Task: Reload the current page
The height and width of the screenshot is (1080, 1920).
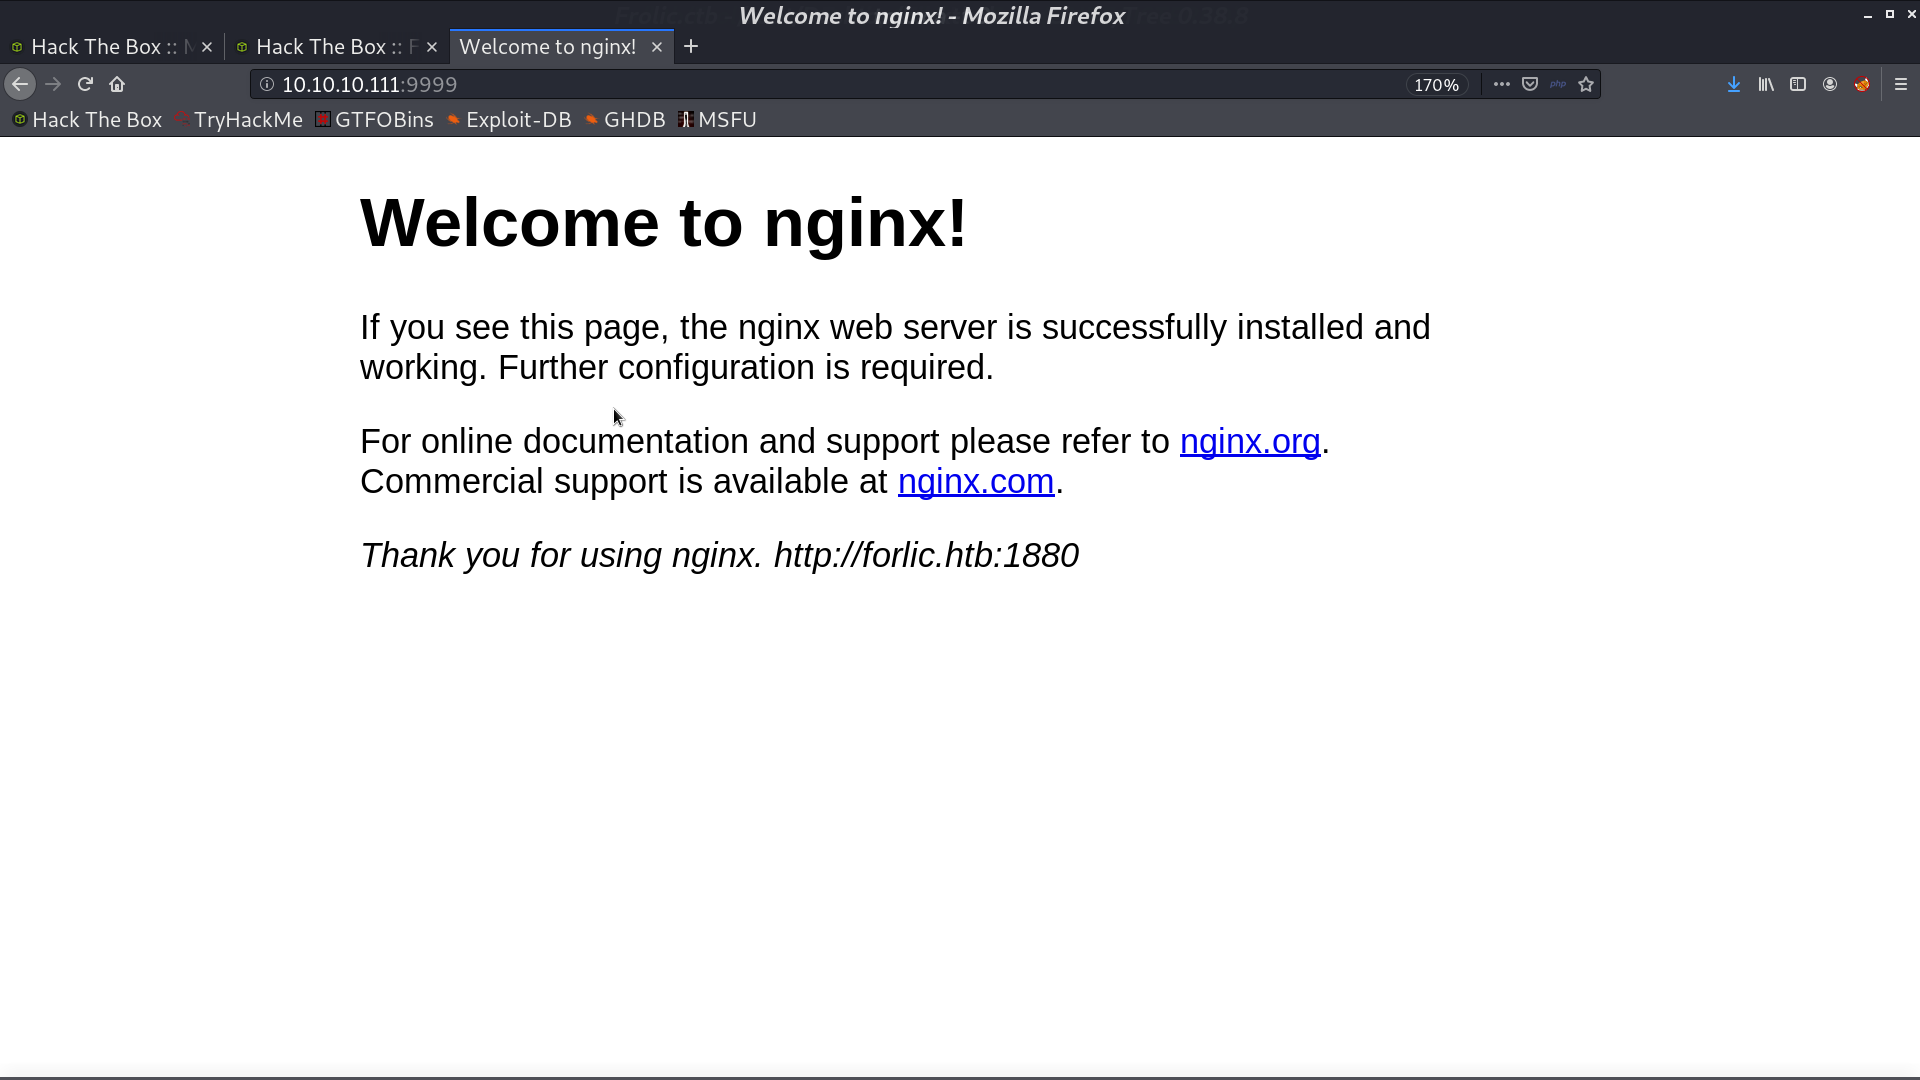Action: click(x=85, y=85)
